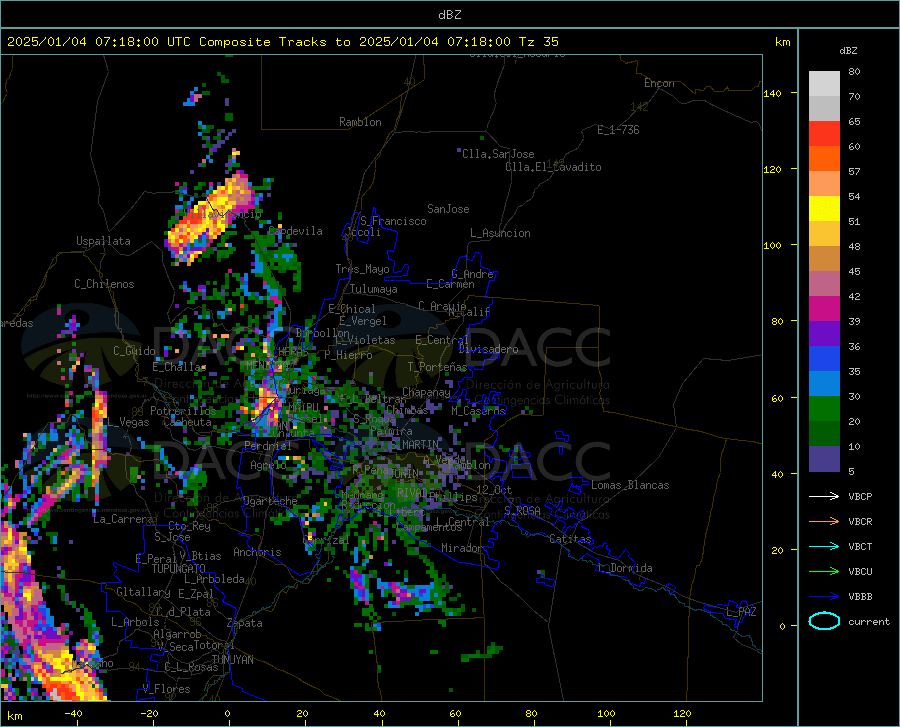Click the E_Chical map label
Screen dimensions: 900x727
coord(352,309)
